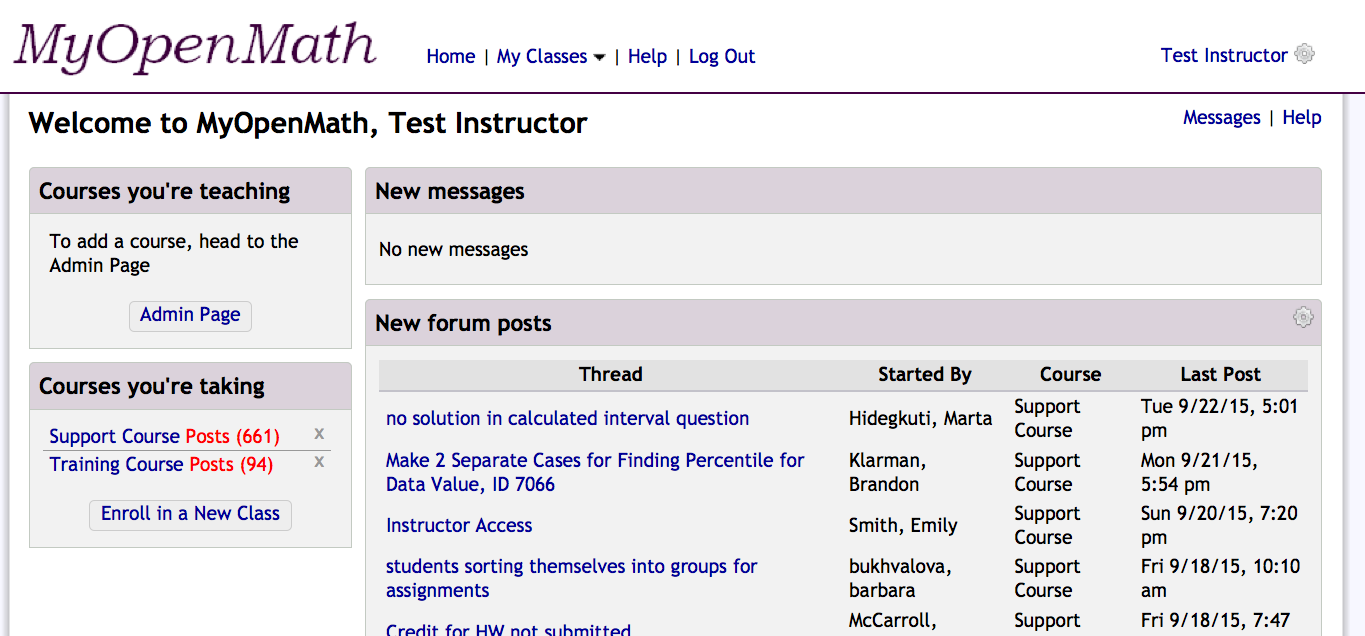This screenshot has height=636, width=1365.
Task: Open thread 'no solution in calculated interval question'
Action: pyautogui.click(x=567, y=418)
